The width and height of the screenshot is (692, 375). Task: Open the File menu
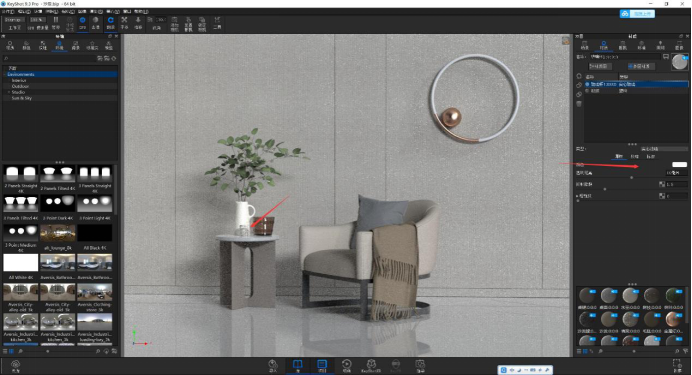(8, 11)
